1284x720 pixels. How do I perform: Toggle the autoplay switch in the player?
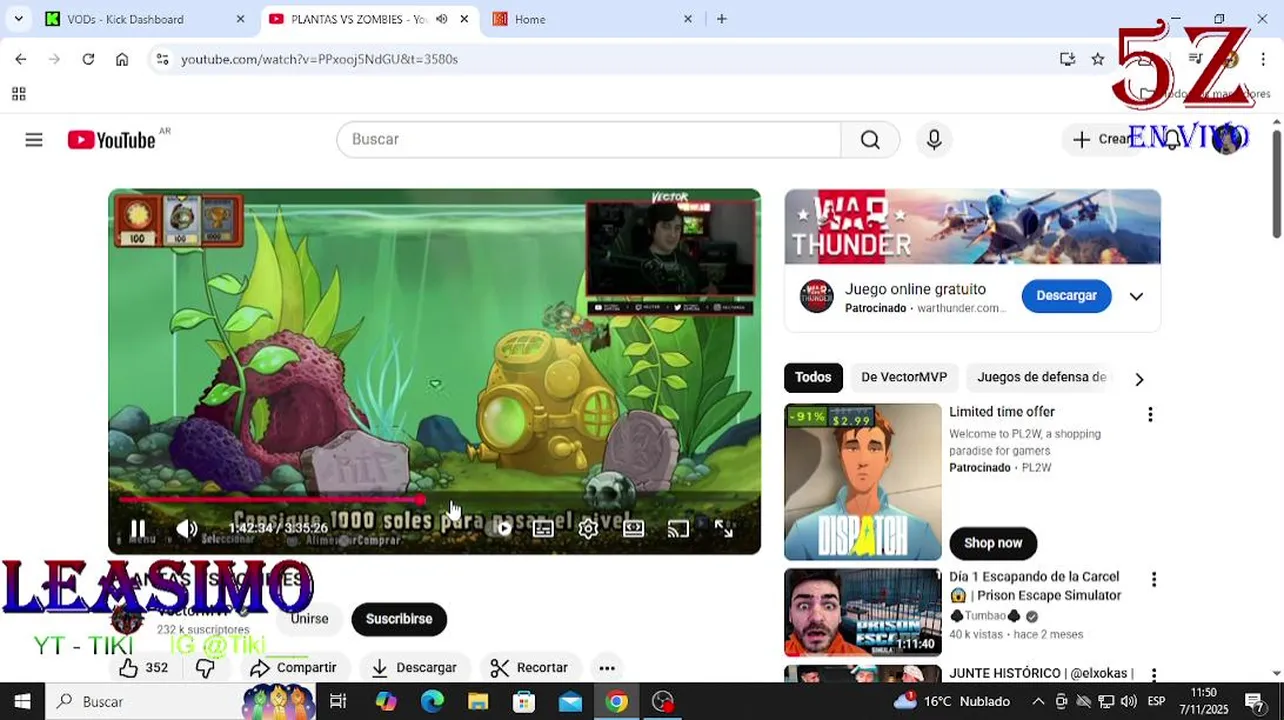(x=500, y=528)
